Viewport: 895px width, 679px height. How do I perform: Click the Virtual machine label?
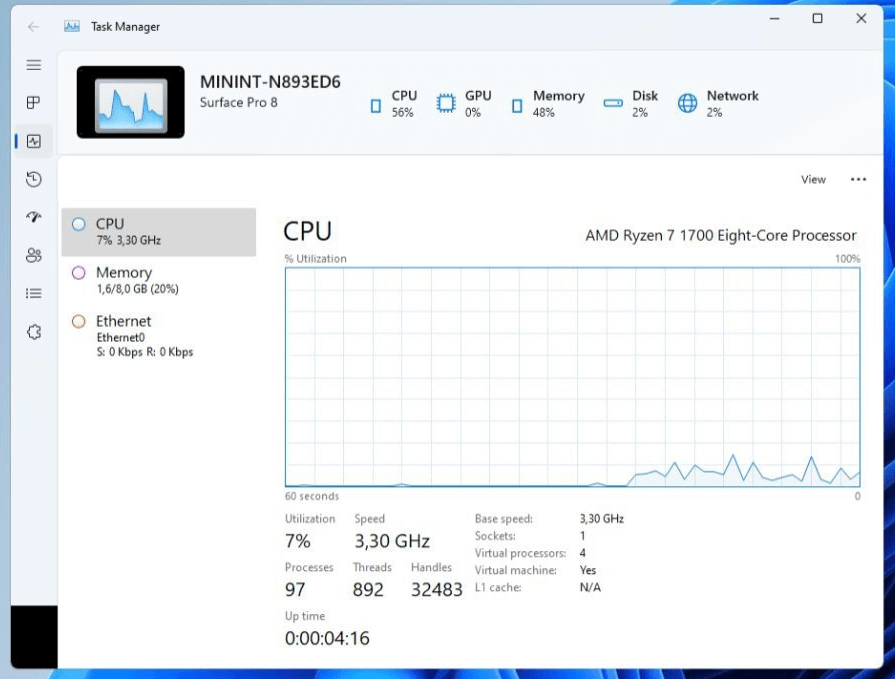click(515, 570)
